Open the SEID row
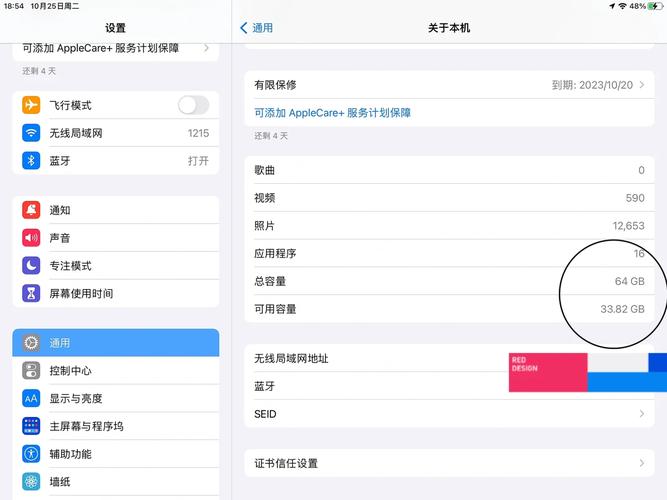This screenshot has width=667, height=500. point(449,414)
